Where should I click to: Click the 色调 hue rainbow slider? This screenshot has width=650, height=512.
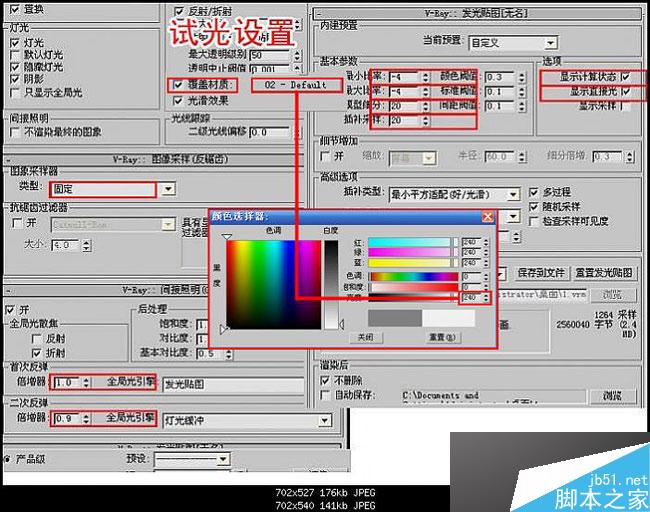tap(414, 277)
